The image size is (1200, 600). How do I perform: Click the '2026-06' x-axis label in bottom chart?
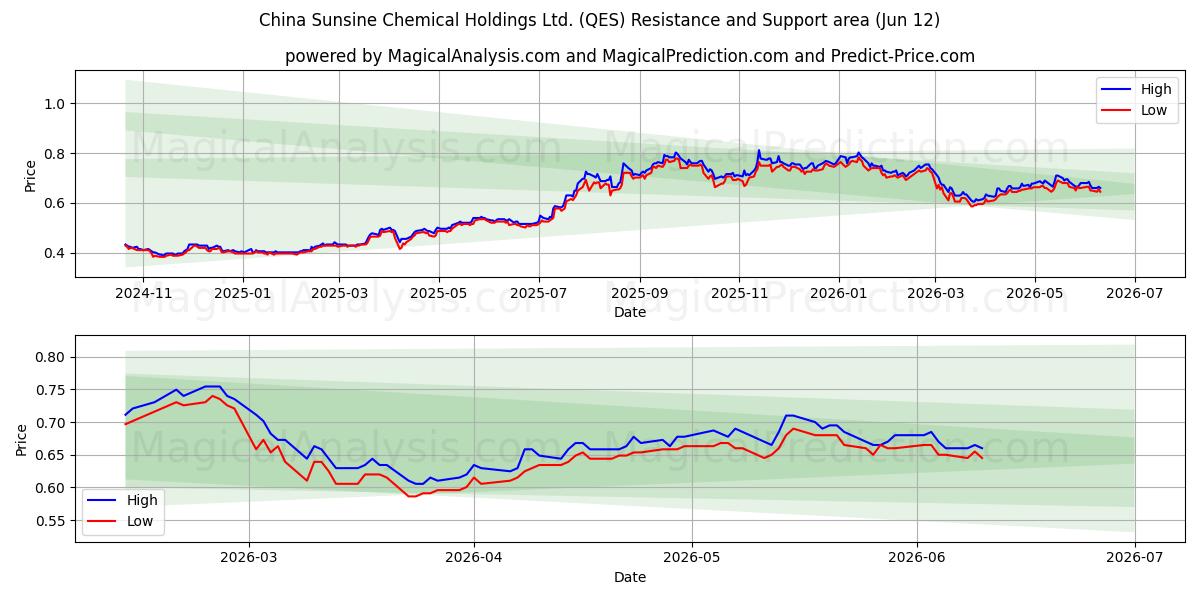pyautogui.click(x=917, y=558)
